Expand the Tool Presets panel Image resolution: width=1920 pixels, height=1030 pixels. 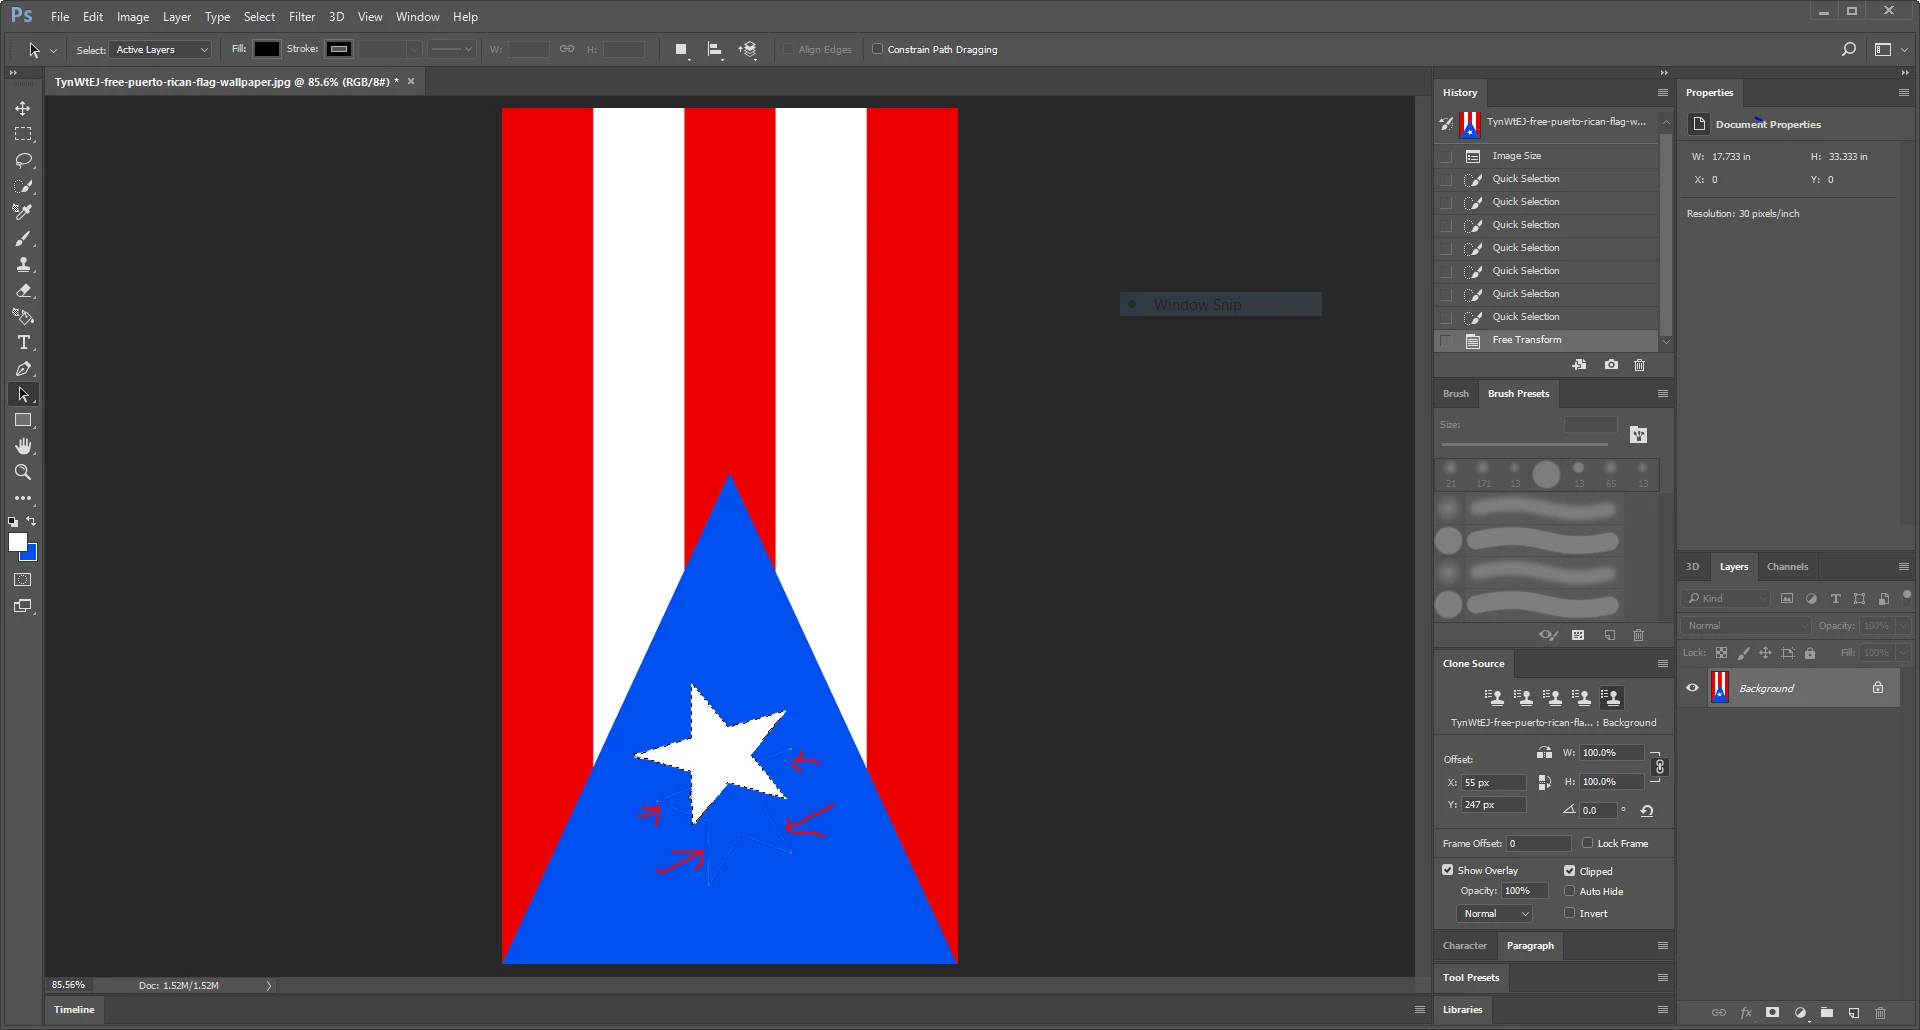coord(1471,977)
